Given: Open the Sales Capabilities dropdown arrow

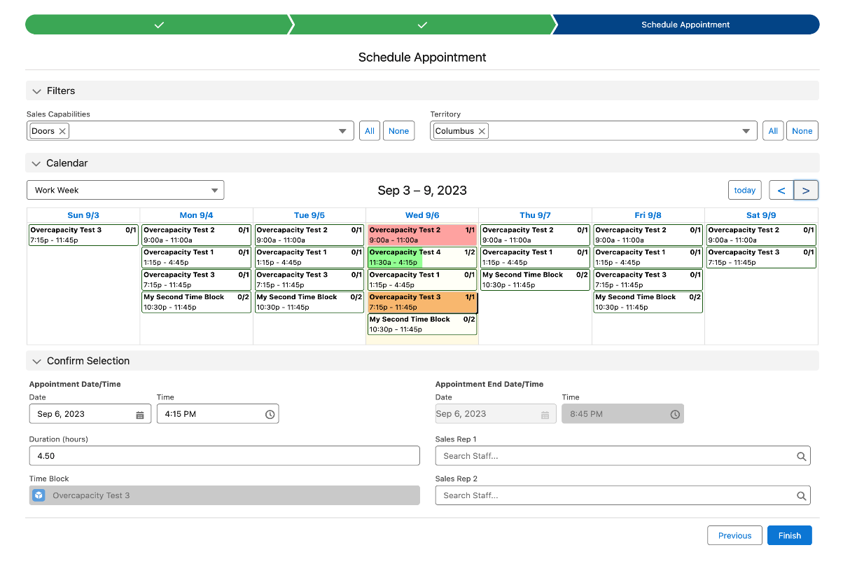Looking at the screenshot, I should coord(342,131).
